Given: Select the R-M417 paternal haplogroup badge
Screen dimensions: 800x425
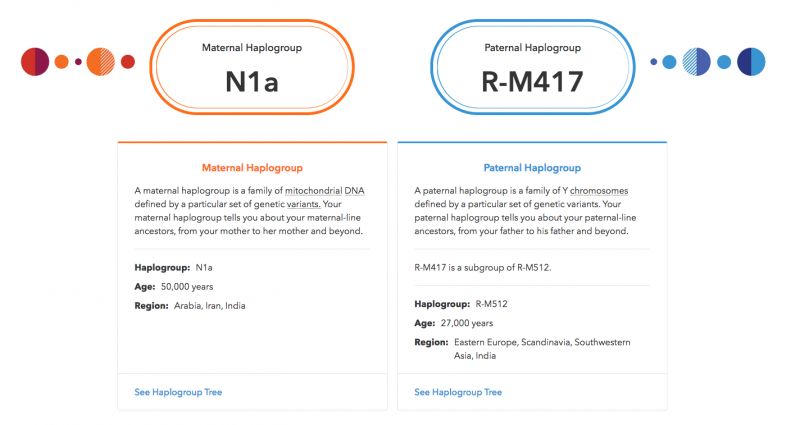Looking at the screenshot, I should 533,67.
